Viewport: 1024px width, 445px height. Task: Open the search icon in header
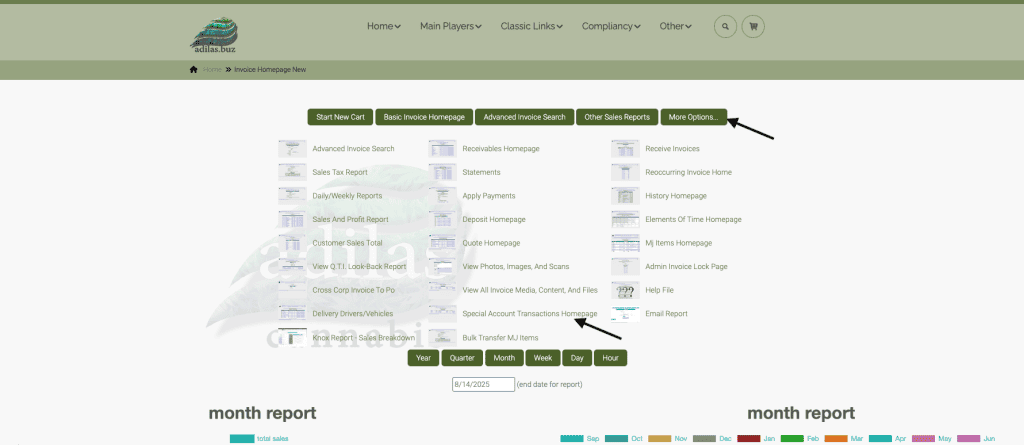(726, 27)
